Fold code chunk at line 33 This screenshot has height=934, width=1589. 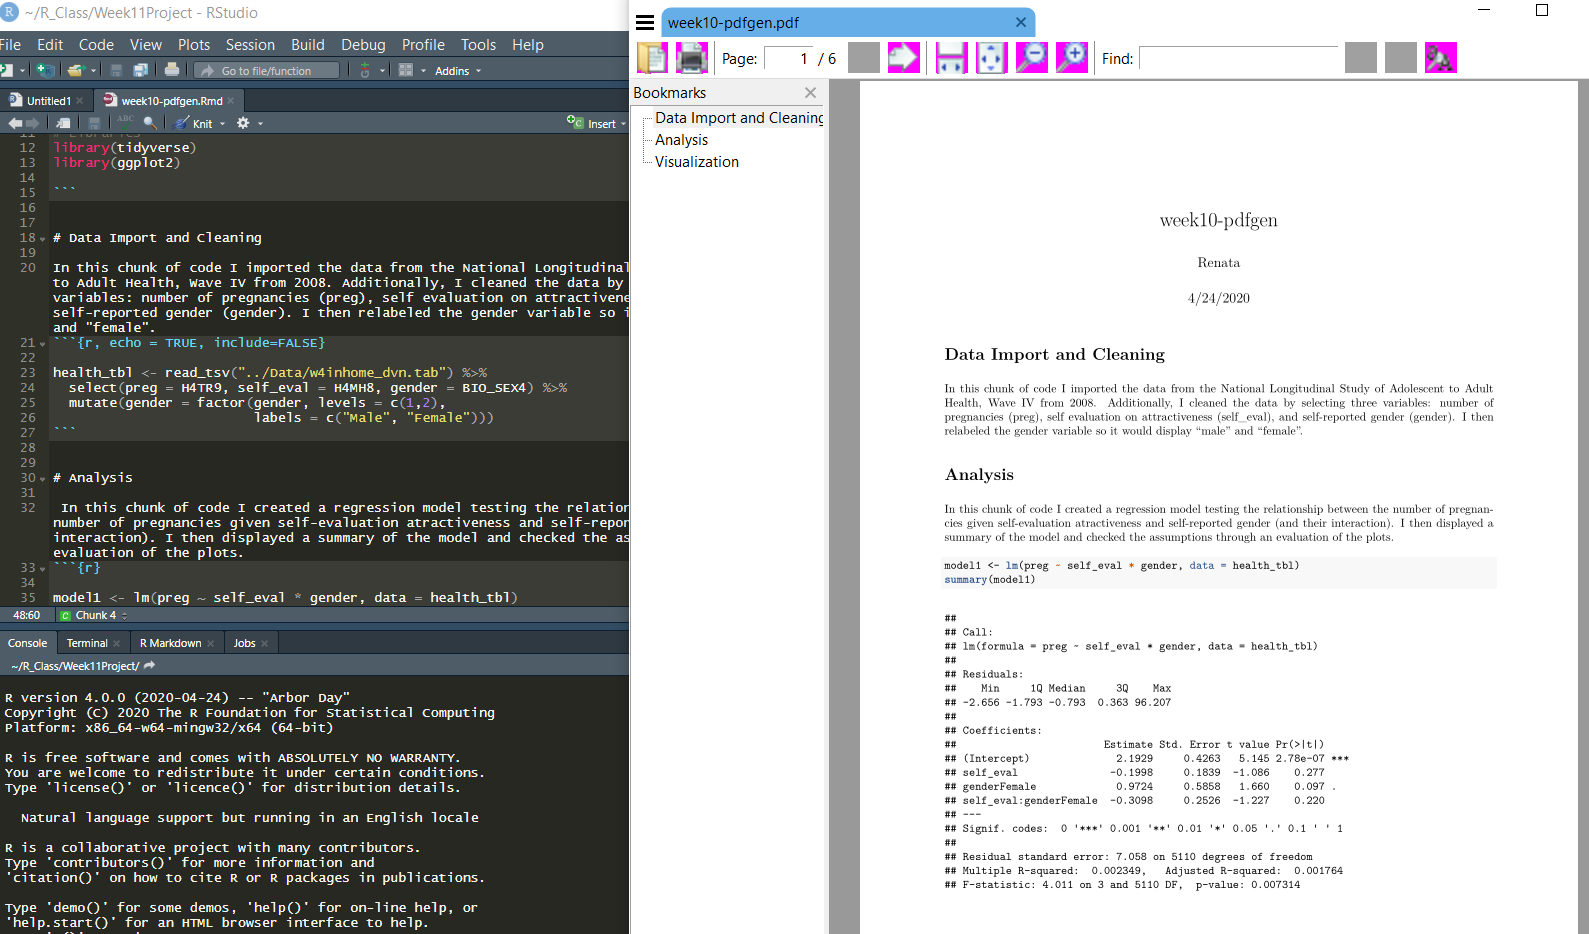(43, 569)
